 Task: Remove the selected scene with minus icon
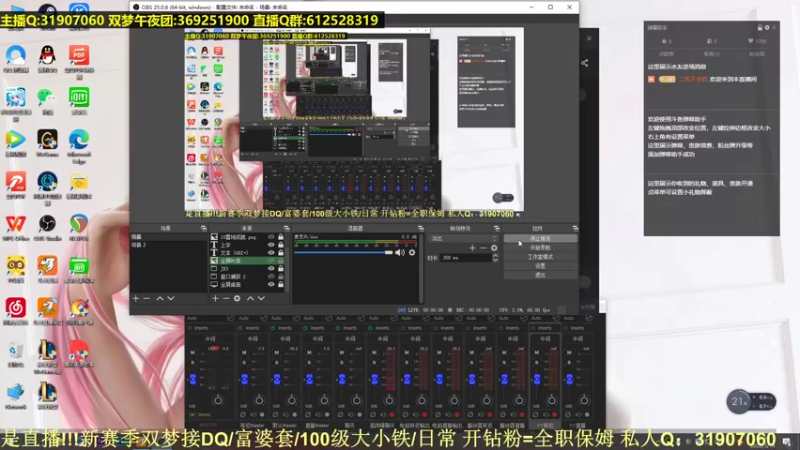coord(147,298)
